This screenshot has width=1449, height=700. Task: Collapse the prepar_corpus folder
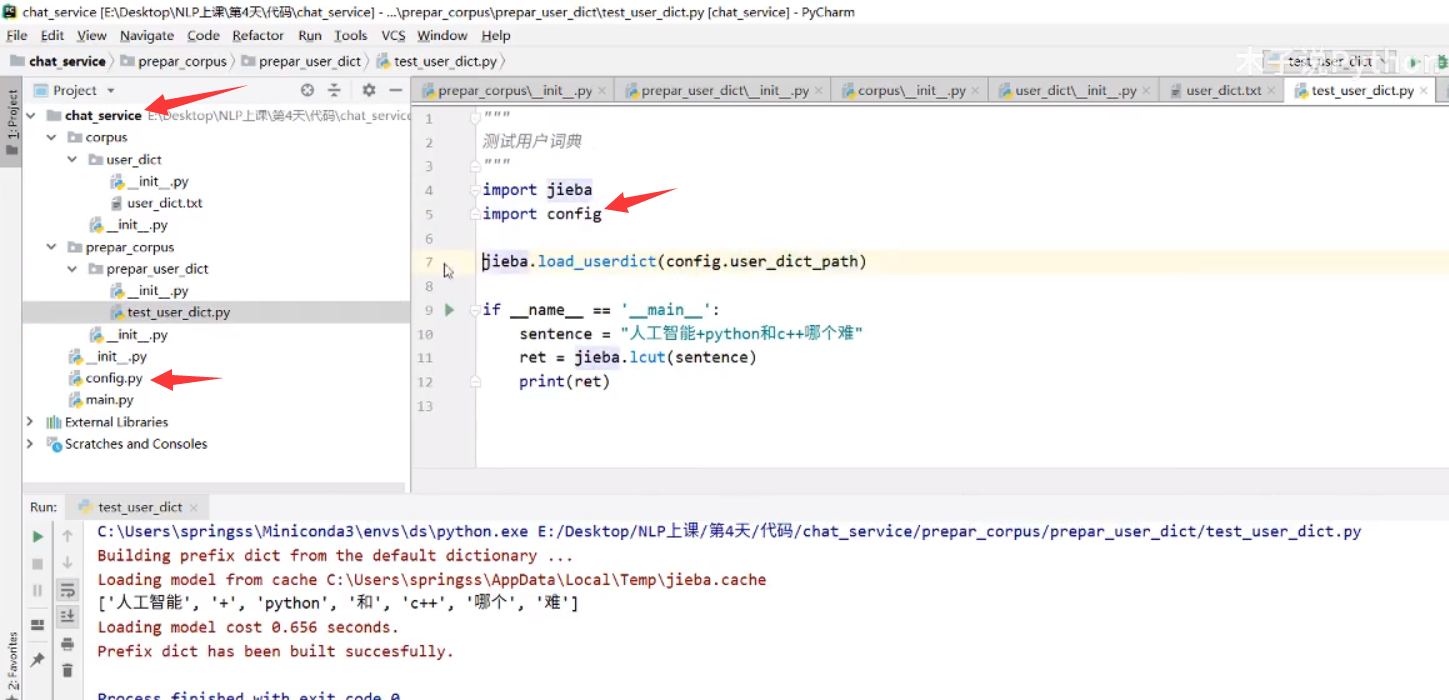(52, 248)
